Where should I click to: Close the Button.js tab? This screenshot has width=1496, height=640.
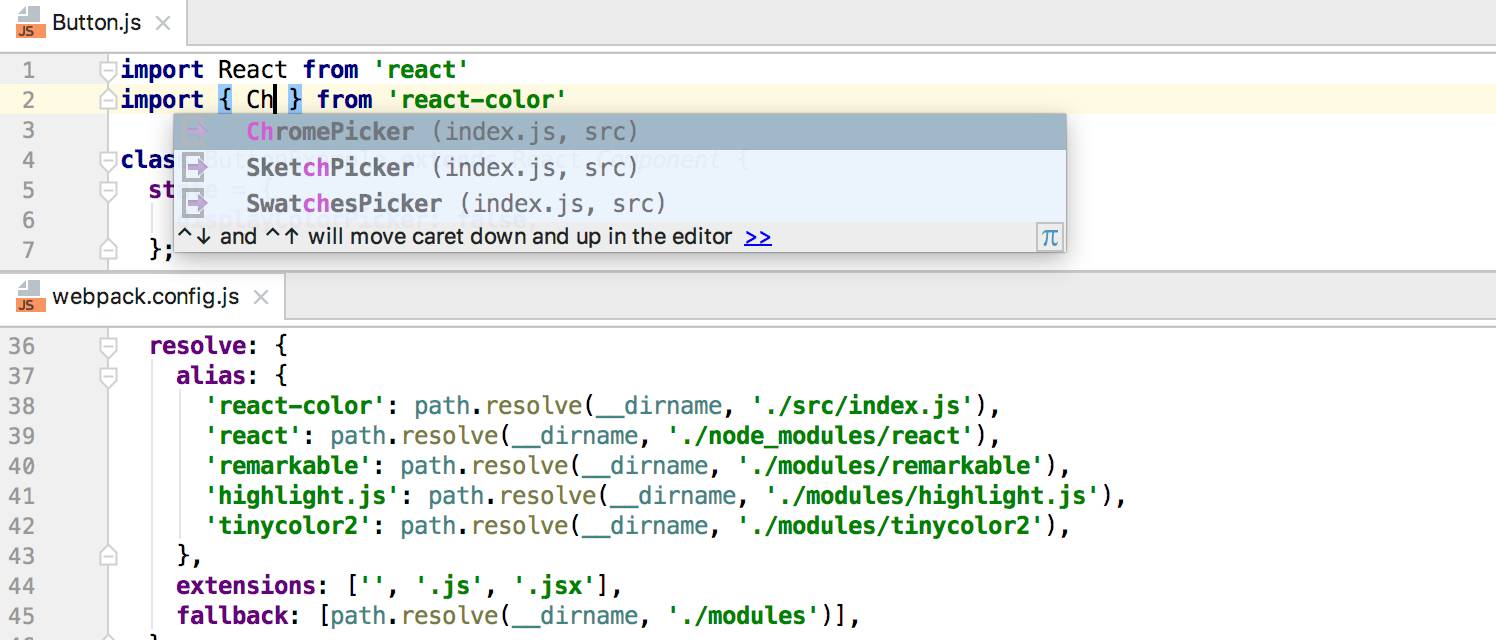164,23
